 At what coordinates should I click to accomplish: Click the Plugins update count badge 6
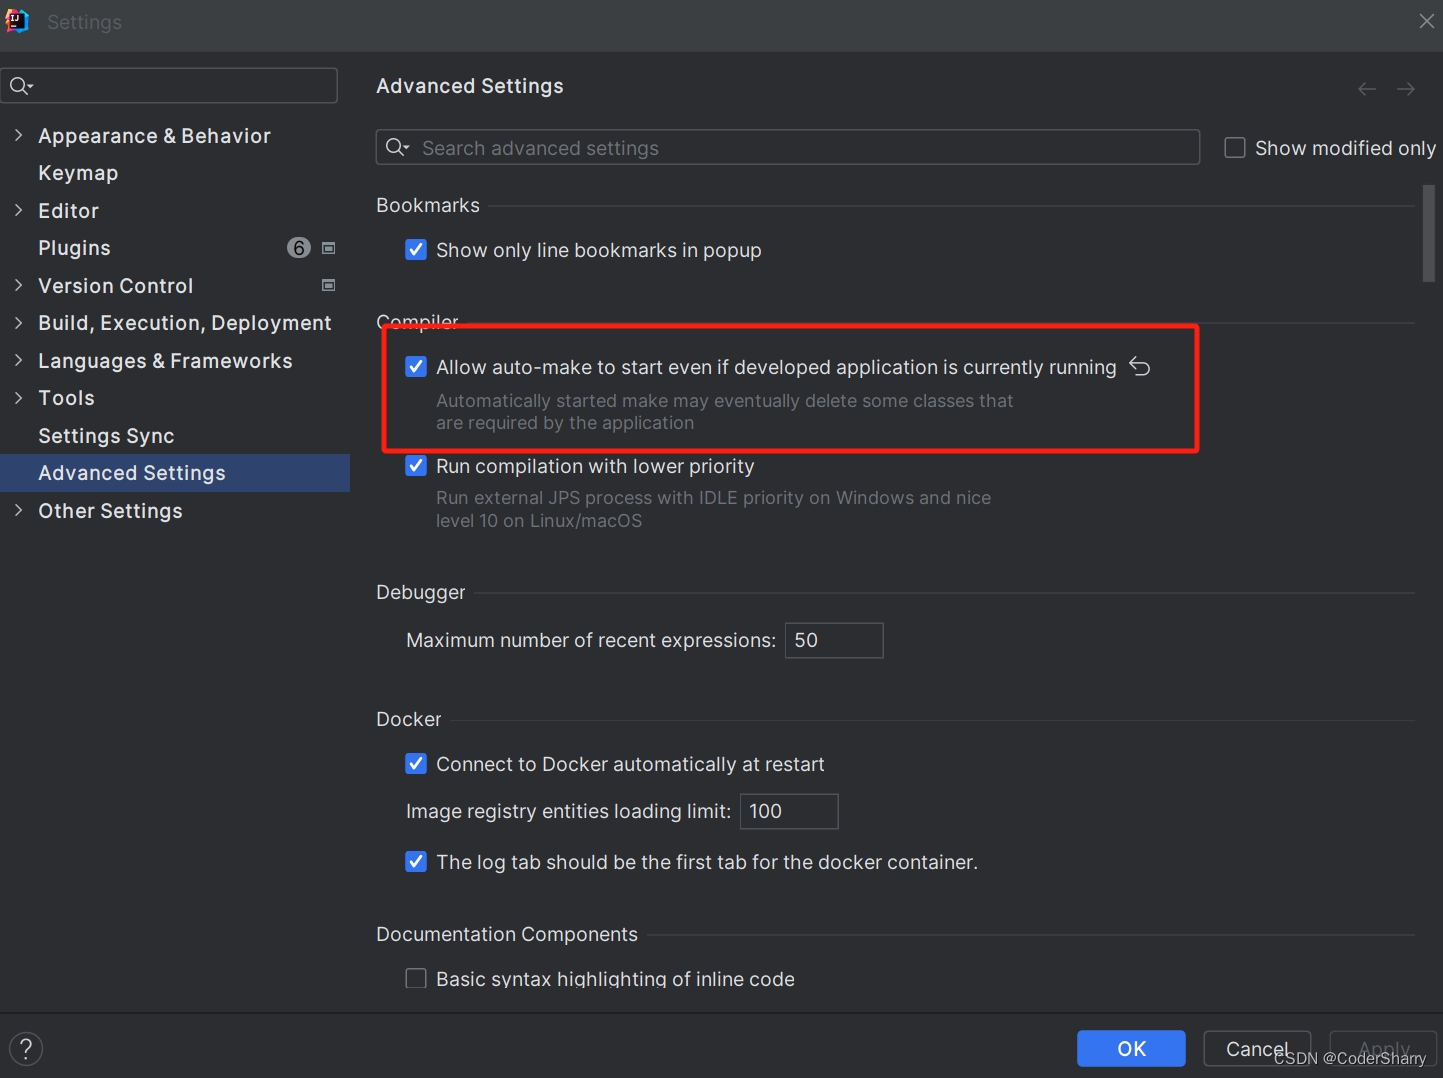click(x=299, y=248)
